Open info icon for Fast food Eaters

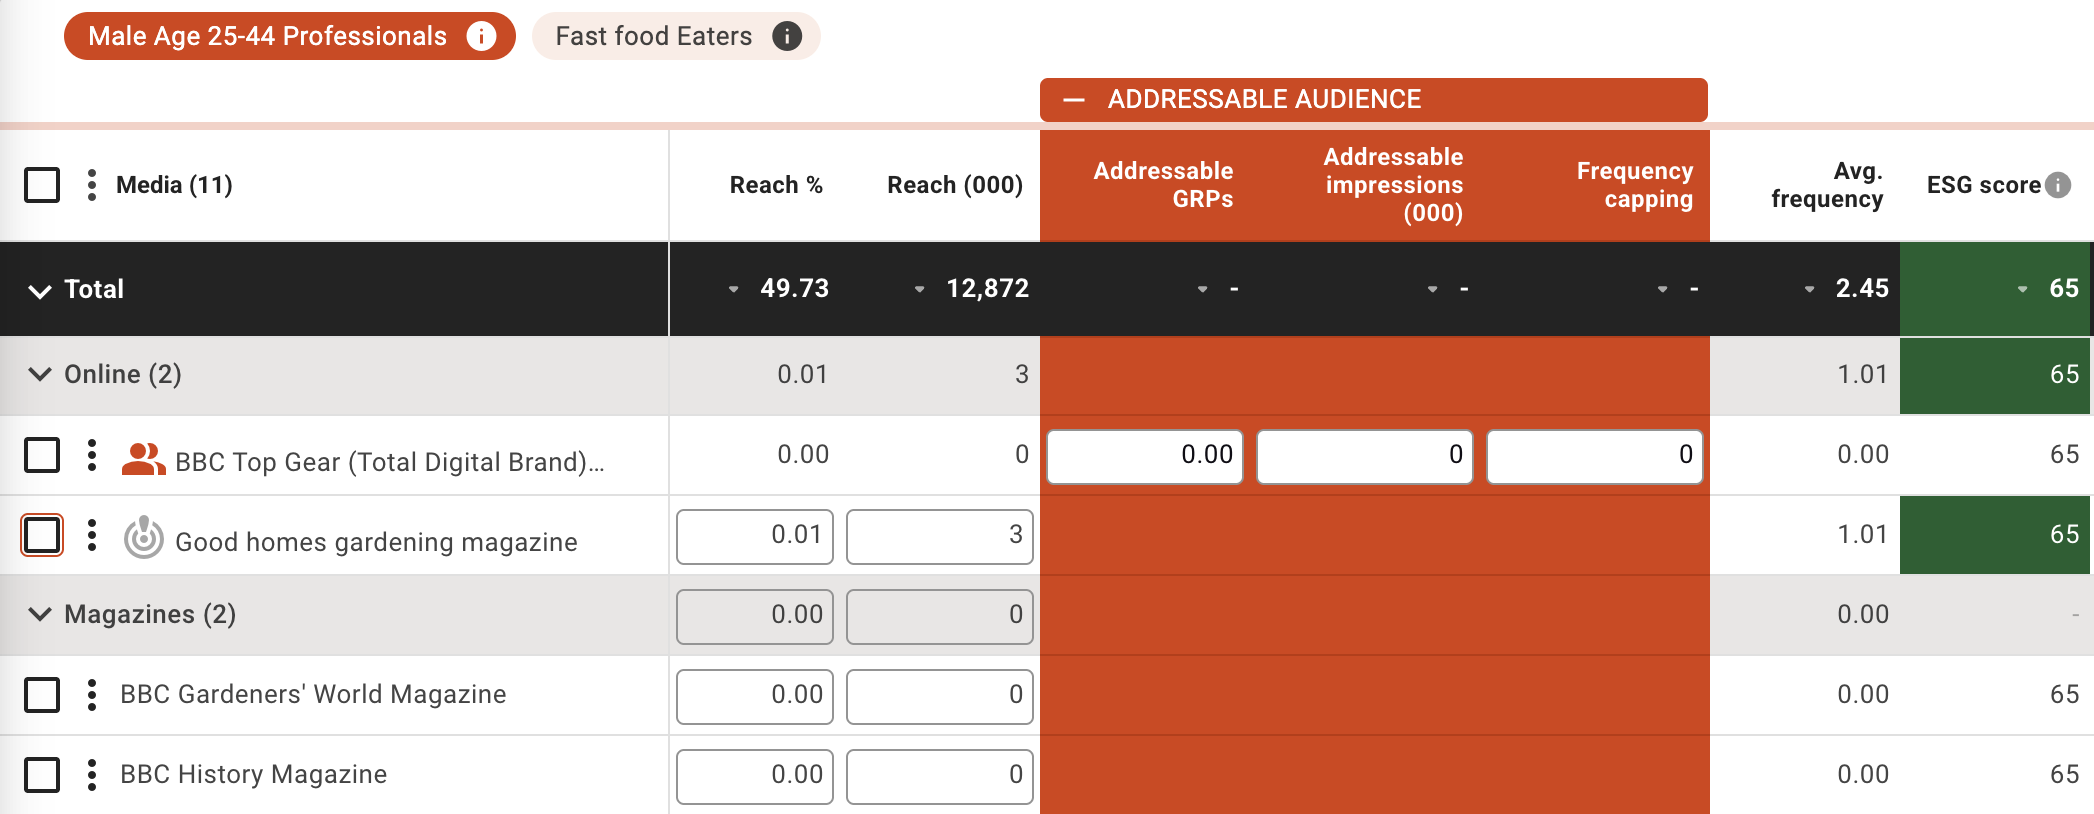coord(787,36)
